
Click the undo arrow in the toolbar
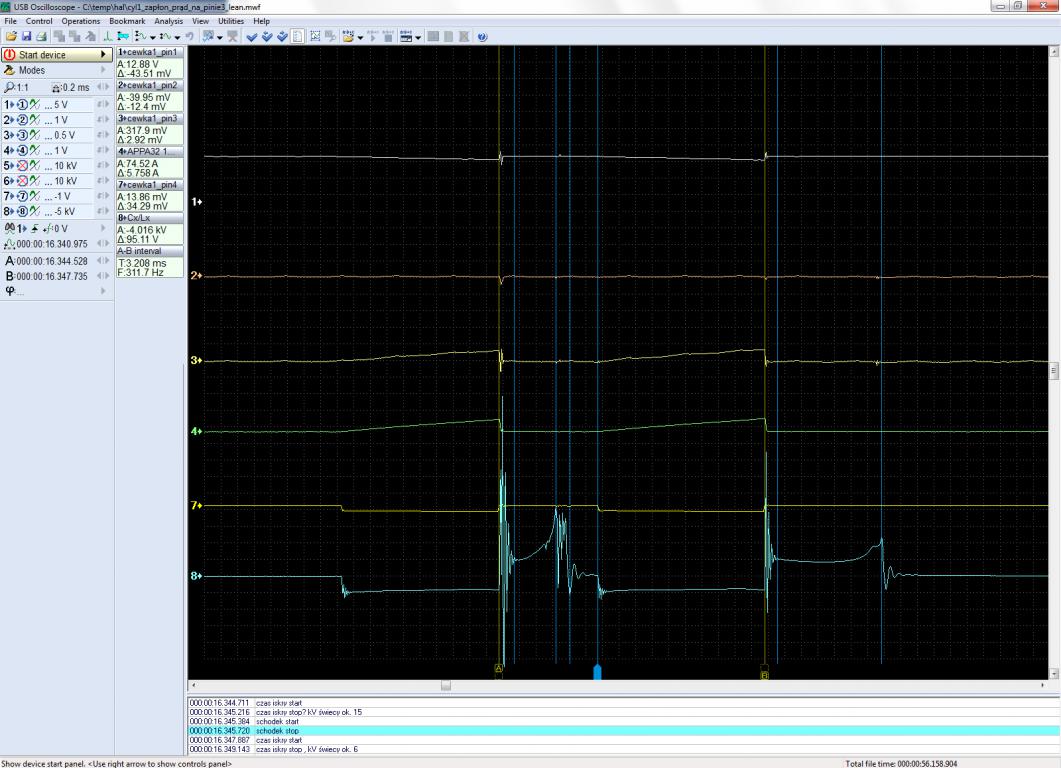click(x=189, y=37)
